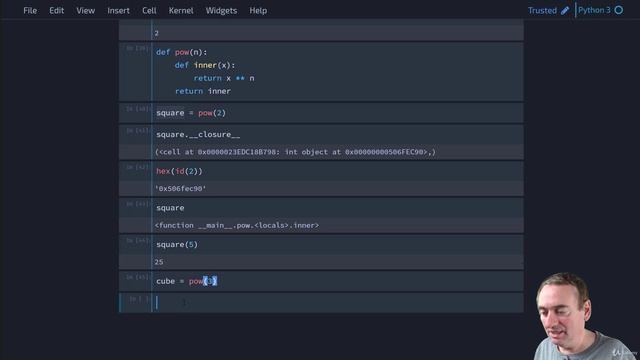This screenshot has height=360, width=640.
Task: Click into the empty input cell
Action: (338, 303)
